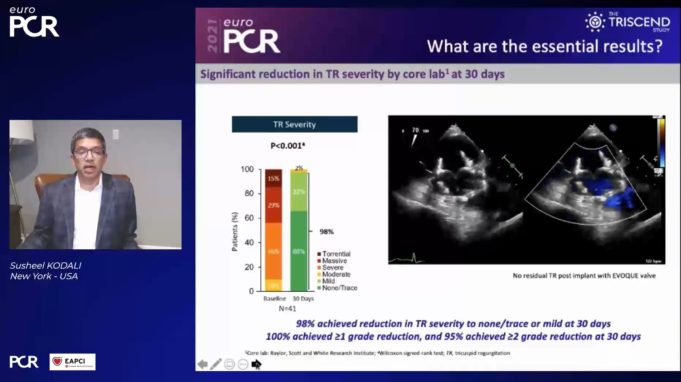Advance to the next slide with forward arrow

(256, 364)
